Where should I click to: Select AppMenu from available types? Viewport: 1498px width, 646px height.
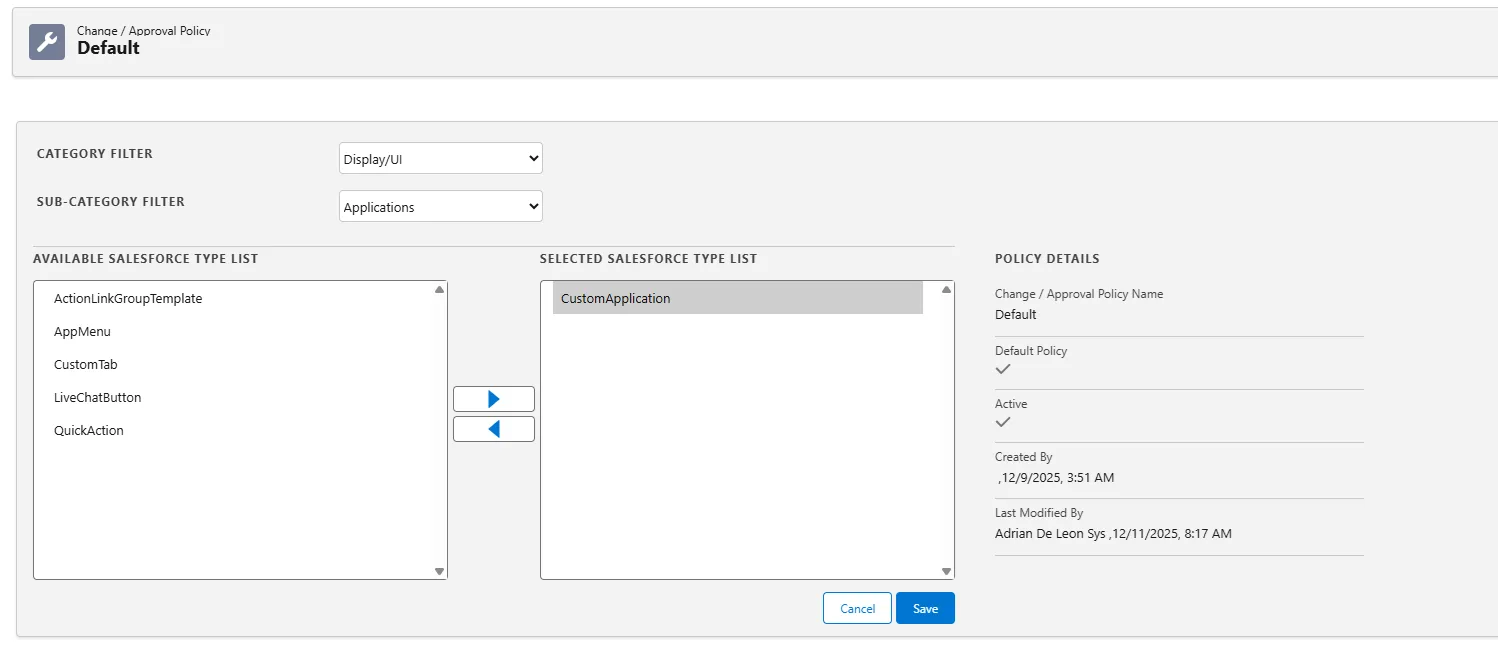click(82, 332)
